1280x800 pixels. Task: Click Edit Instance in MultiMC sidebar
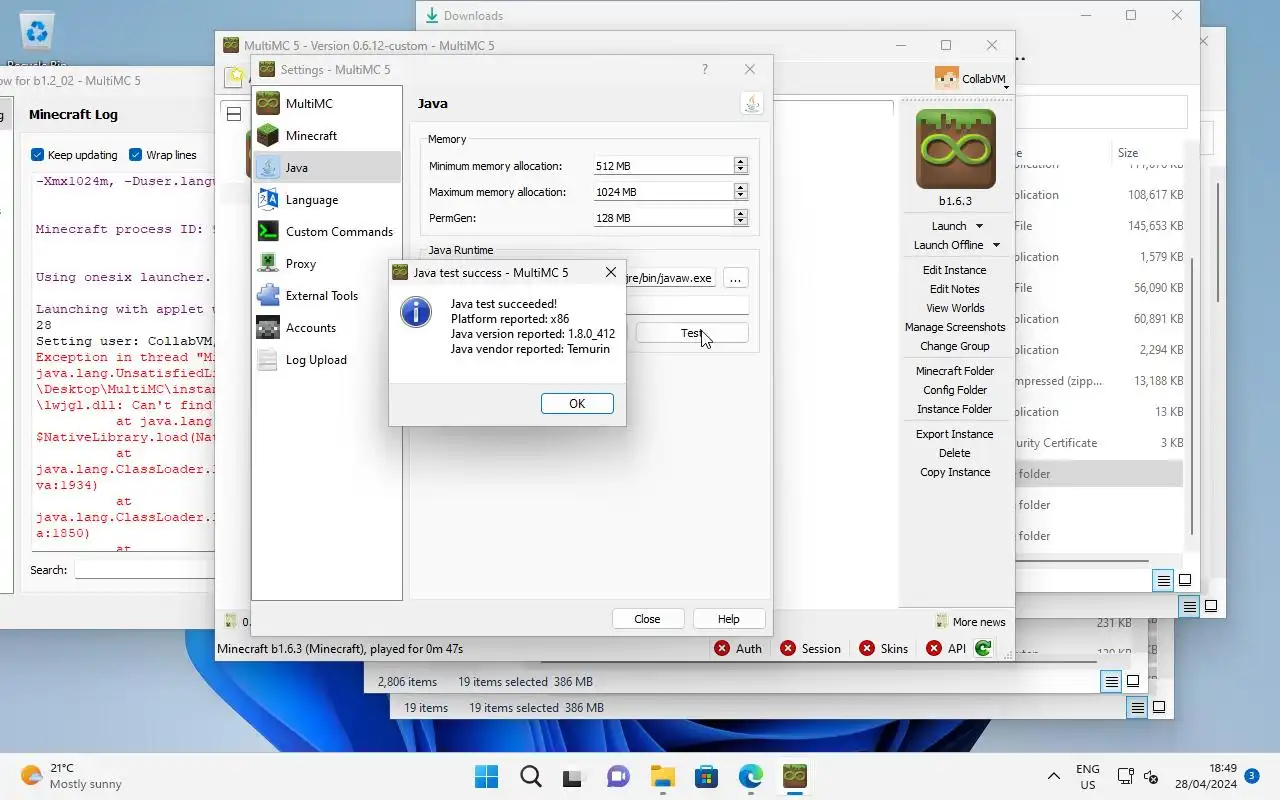(954, 270)
